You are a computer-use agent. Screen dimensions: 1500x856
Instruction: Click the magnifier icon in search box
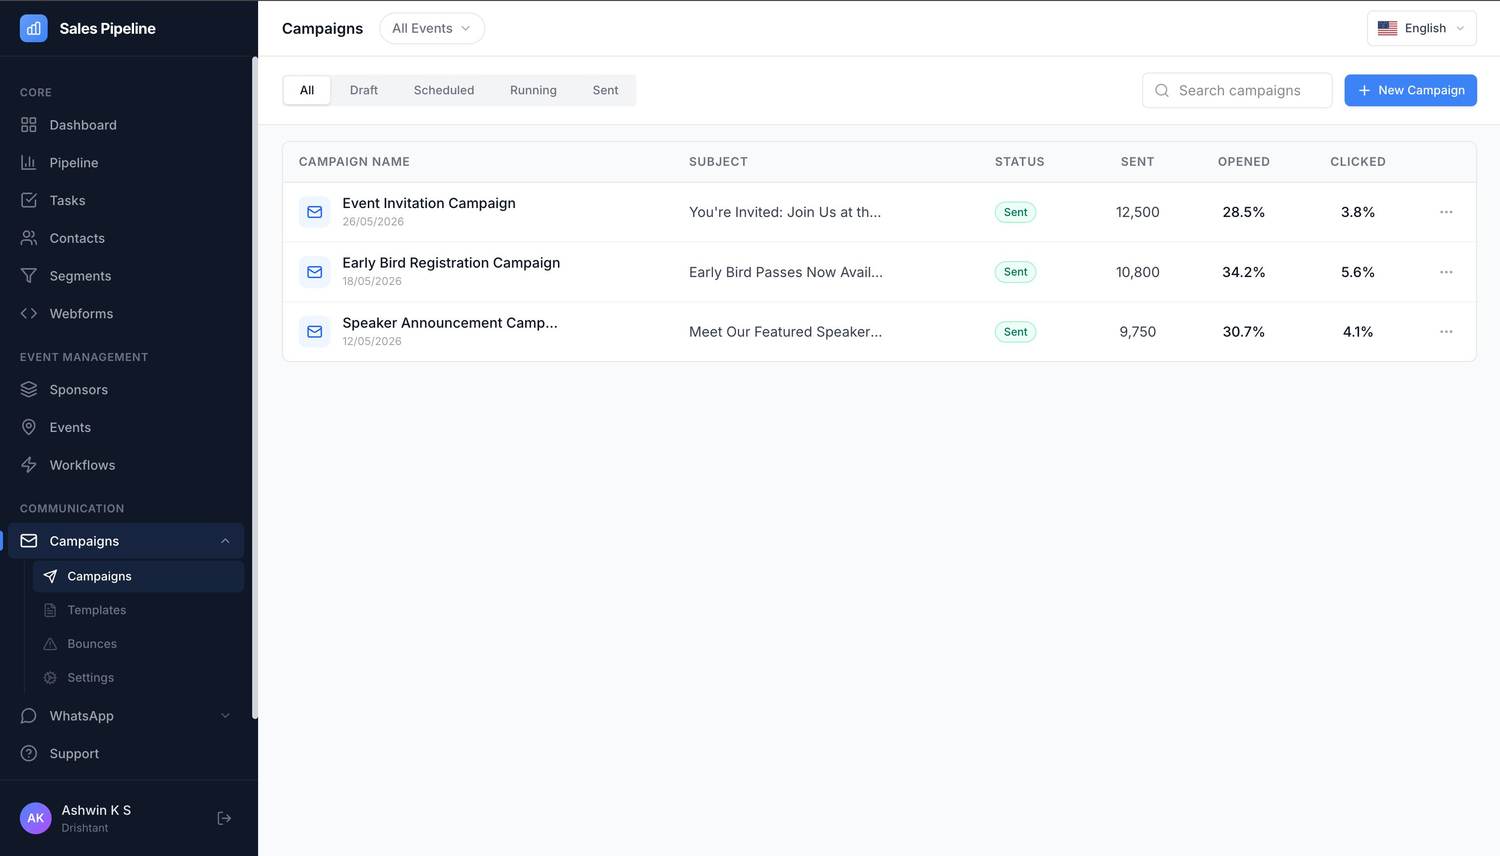coord(1162,90)
